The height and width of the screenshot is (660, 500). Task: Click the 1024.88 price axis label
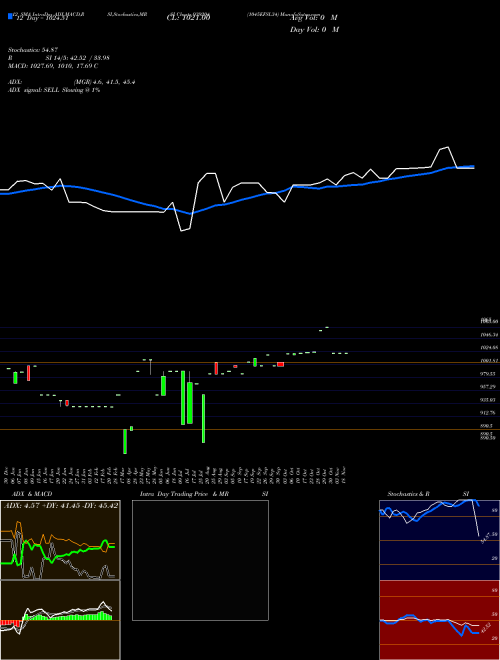489,348
